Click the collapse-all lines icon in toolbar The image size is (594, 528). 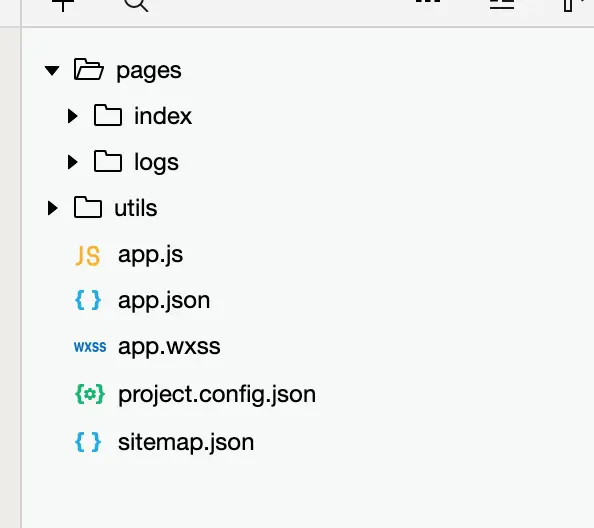[502, 4]
